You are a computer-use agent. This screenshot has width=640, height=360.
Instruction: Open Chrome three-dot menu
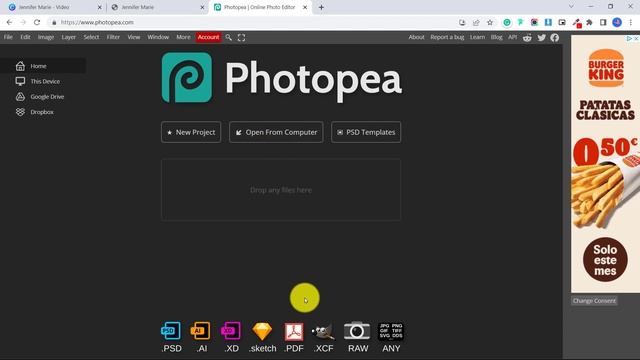coord(631,22)
